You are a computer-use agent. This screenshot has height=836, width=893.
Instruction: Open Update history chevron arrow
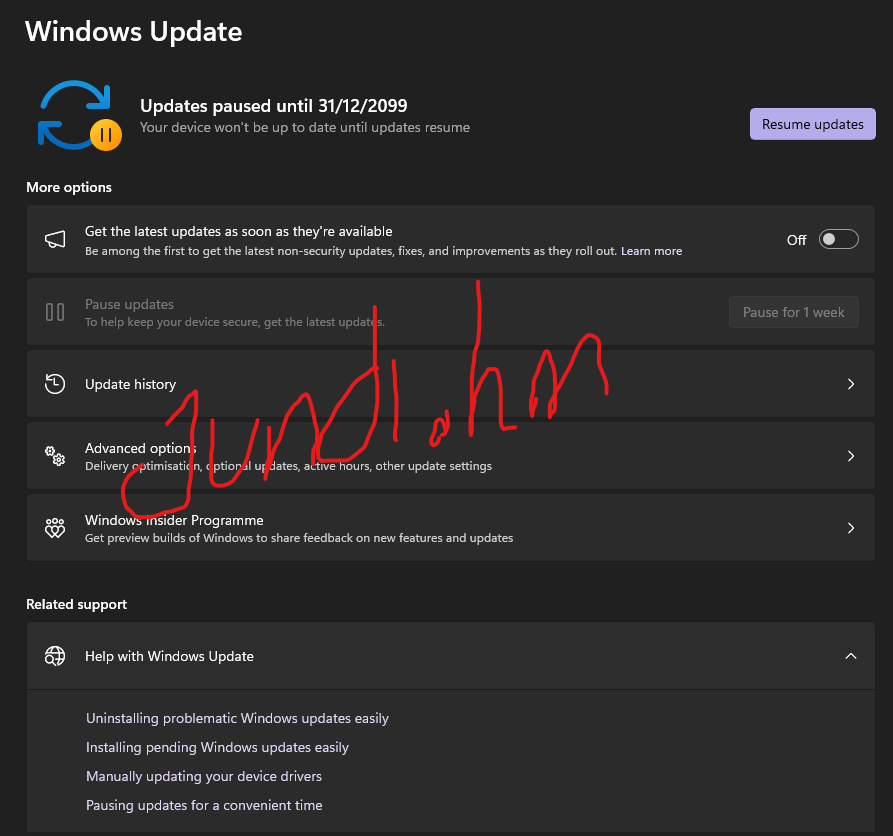point(850,384)
